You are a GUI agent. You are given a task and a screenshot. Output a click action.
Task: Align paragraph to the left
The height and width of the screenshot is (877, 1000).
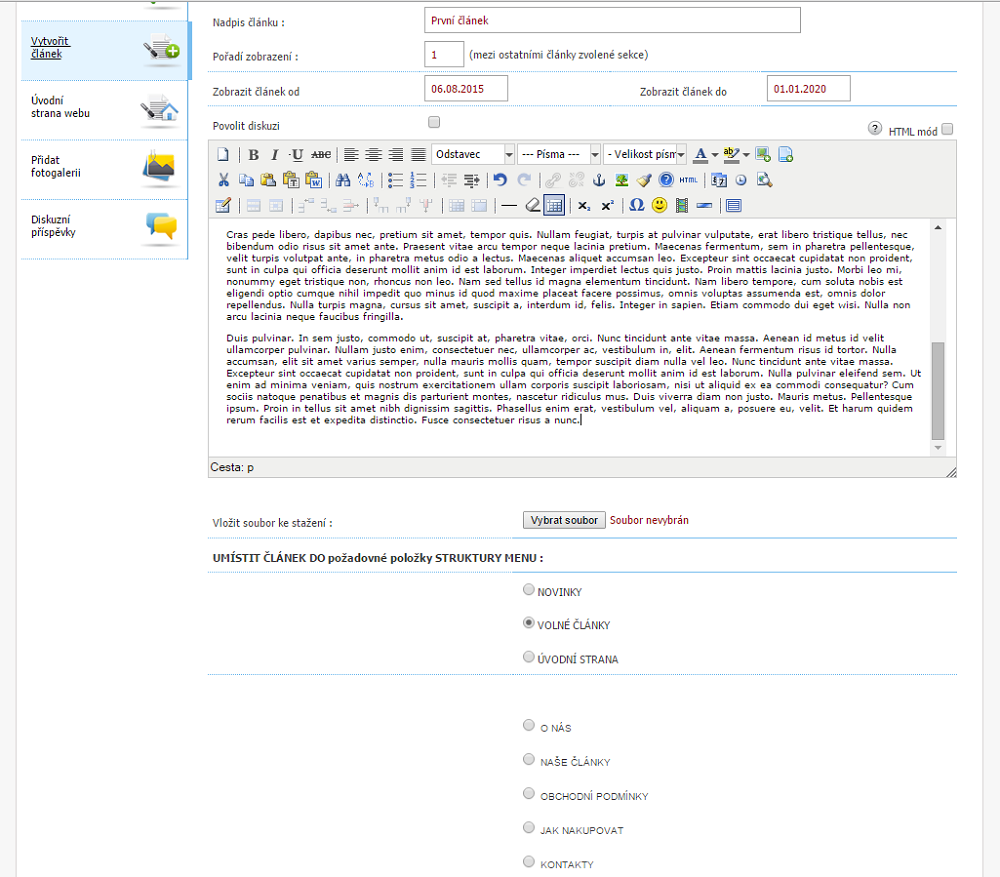(x=351, y=154)
